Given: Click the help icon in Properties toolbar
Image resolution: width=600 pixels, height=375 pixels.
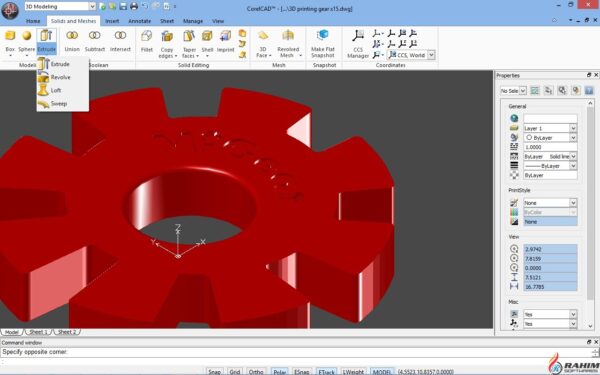Looking at the screenshot, I should coord(589,91).
